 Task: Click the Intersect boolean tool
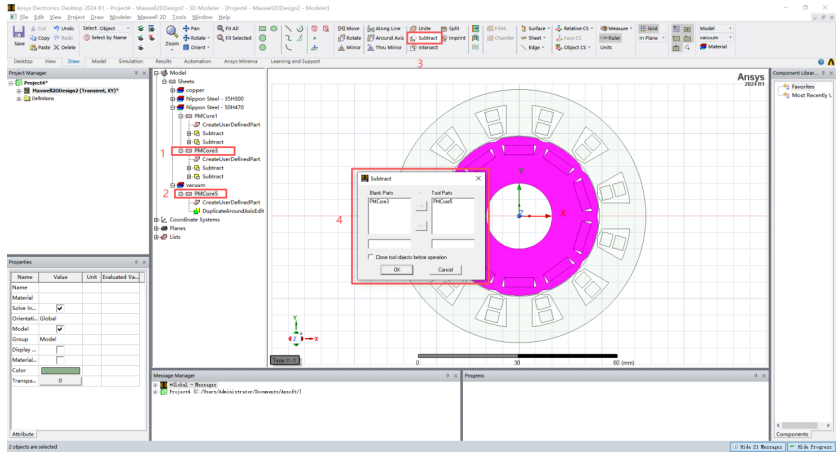point(424,48)
